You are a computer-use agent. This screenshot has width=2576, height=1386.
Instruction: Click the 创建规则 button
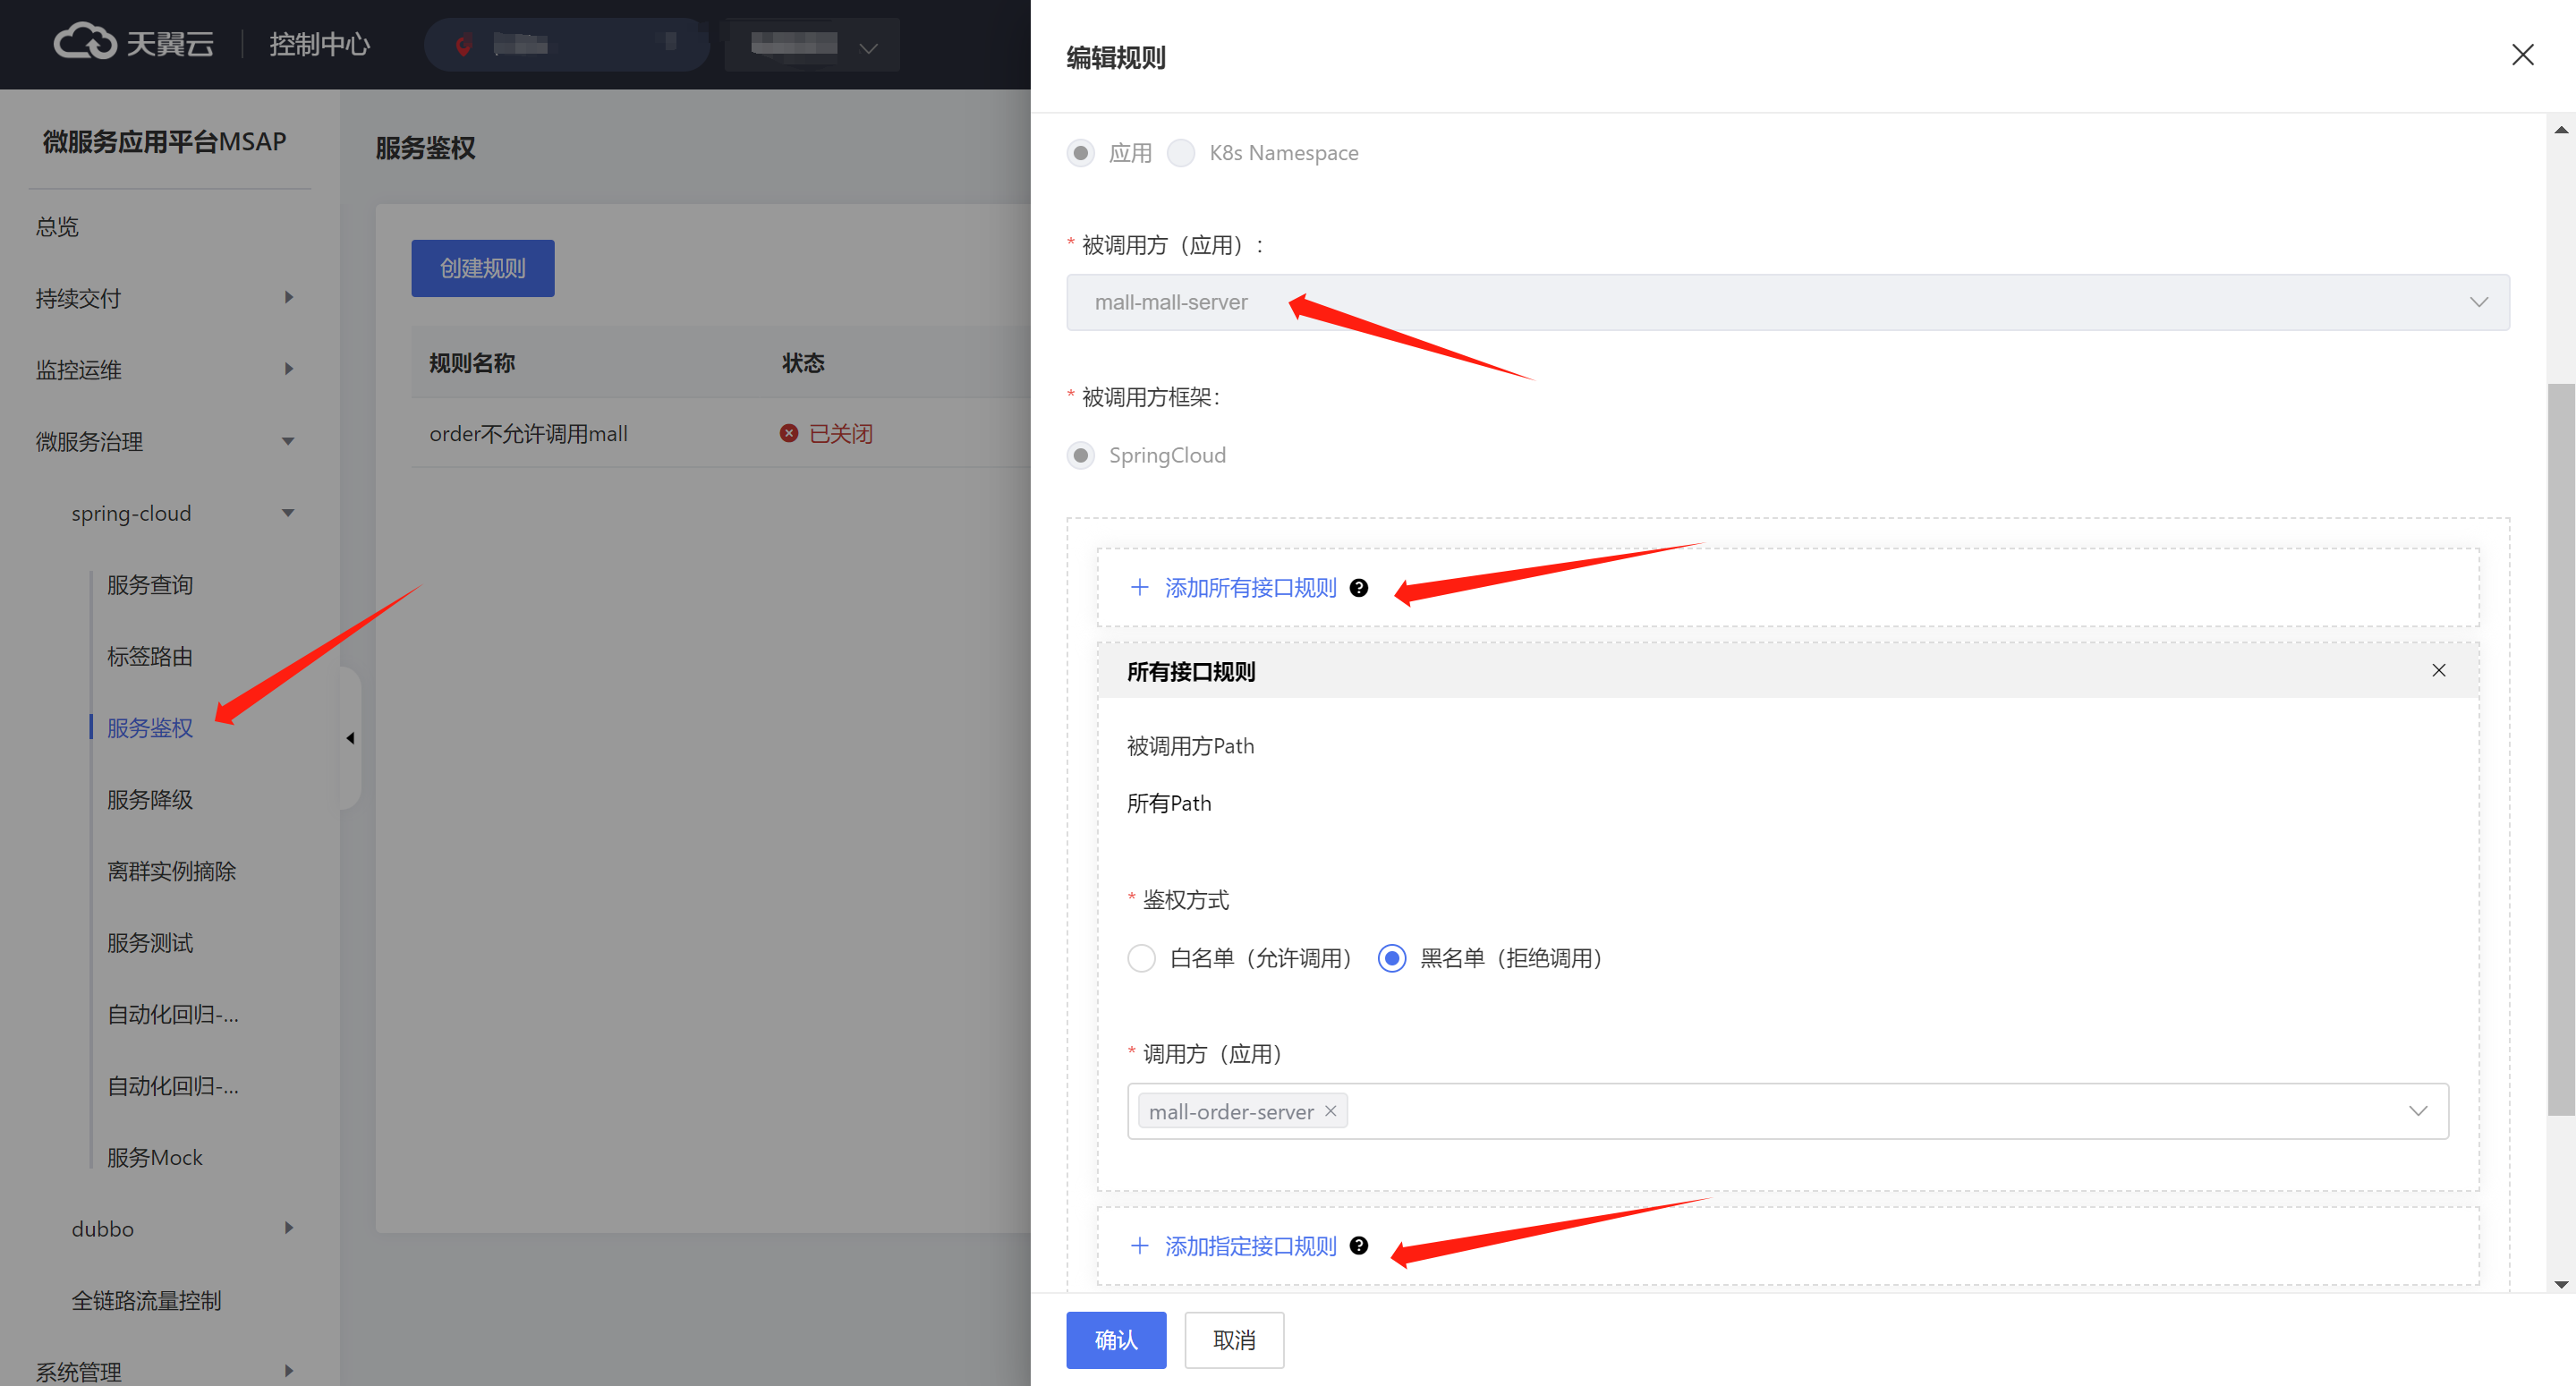(483, 268)
